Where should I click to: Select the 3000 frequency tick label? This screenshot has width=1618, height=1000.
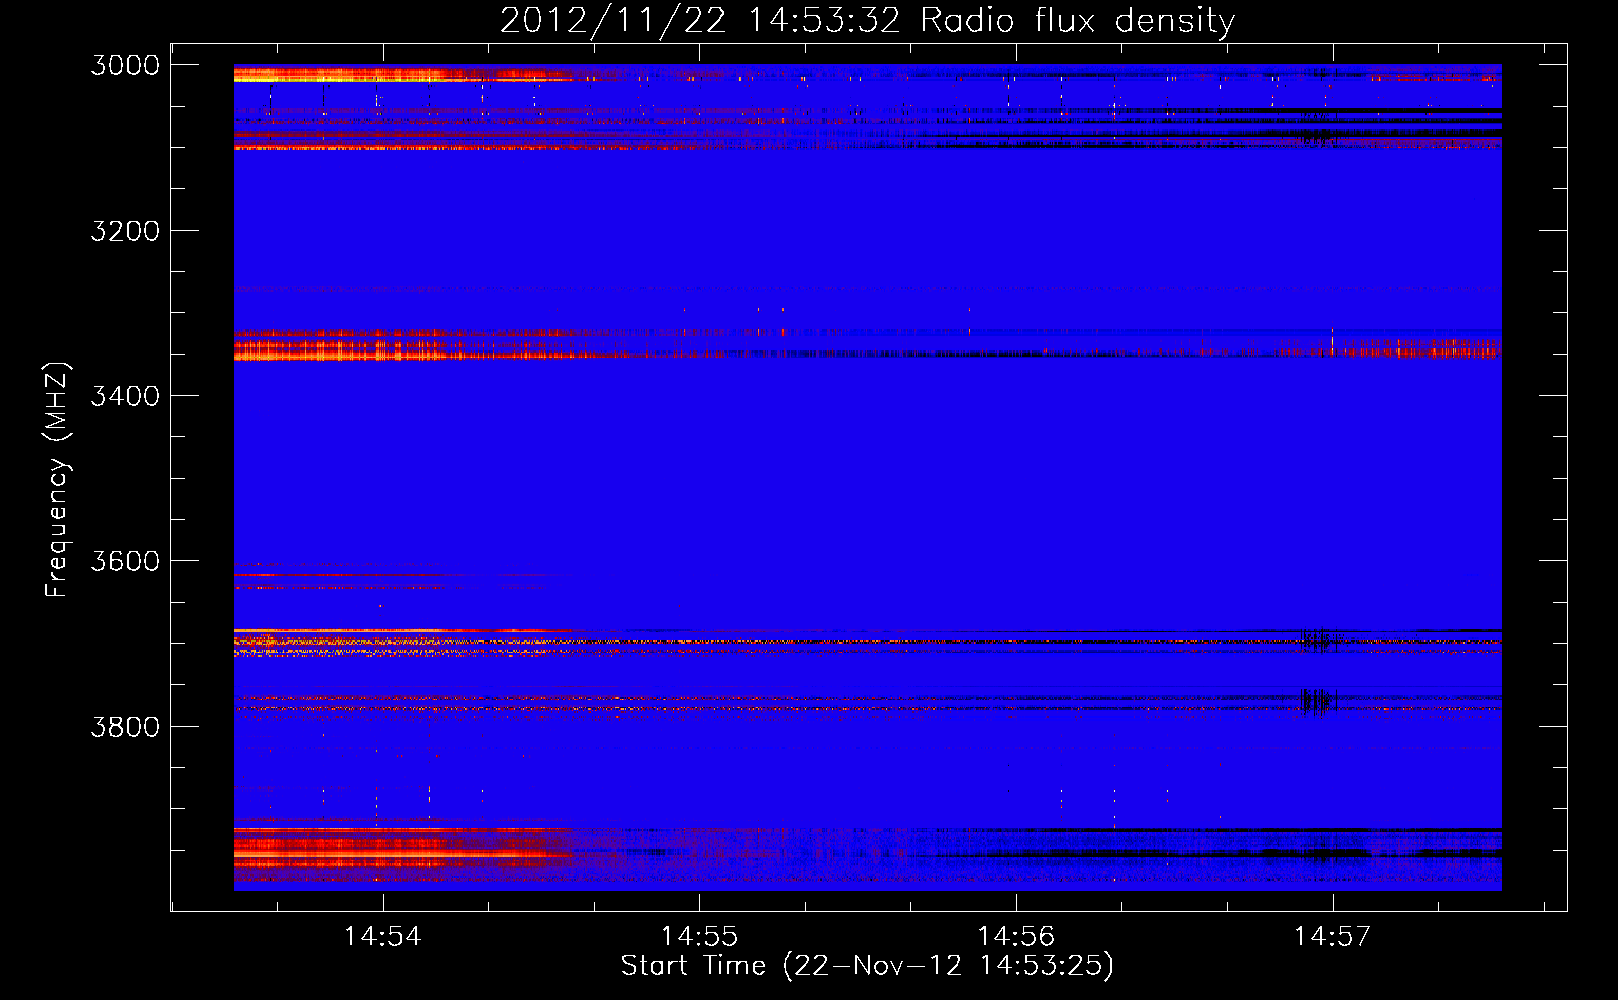pyautogui.click(x=125, y=65)
